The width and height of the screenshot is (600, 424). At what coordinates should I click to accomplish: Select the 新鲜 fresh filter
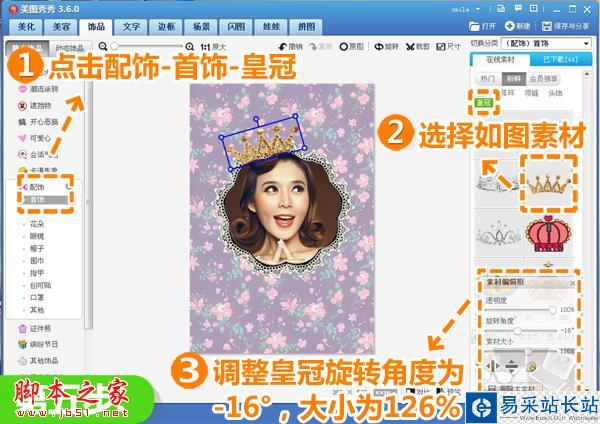514,79
